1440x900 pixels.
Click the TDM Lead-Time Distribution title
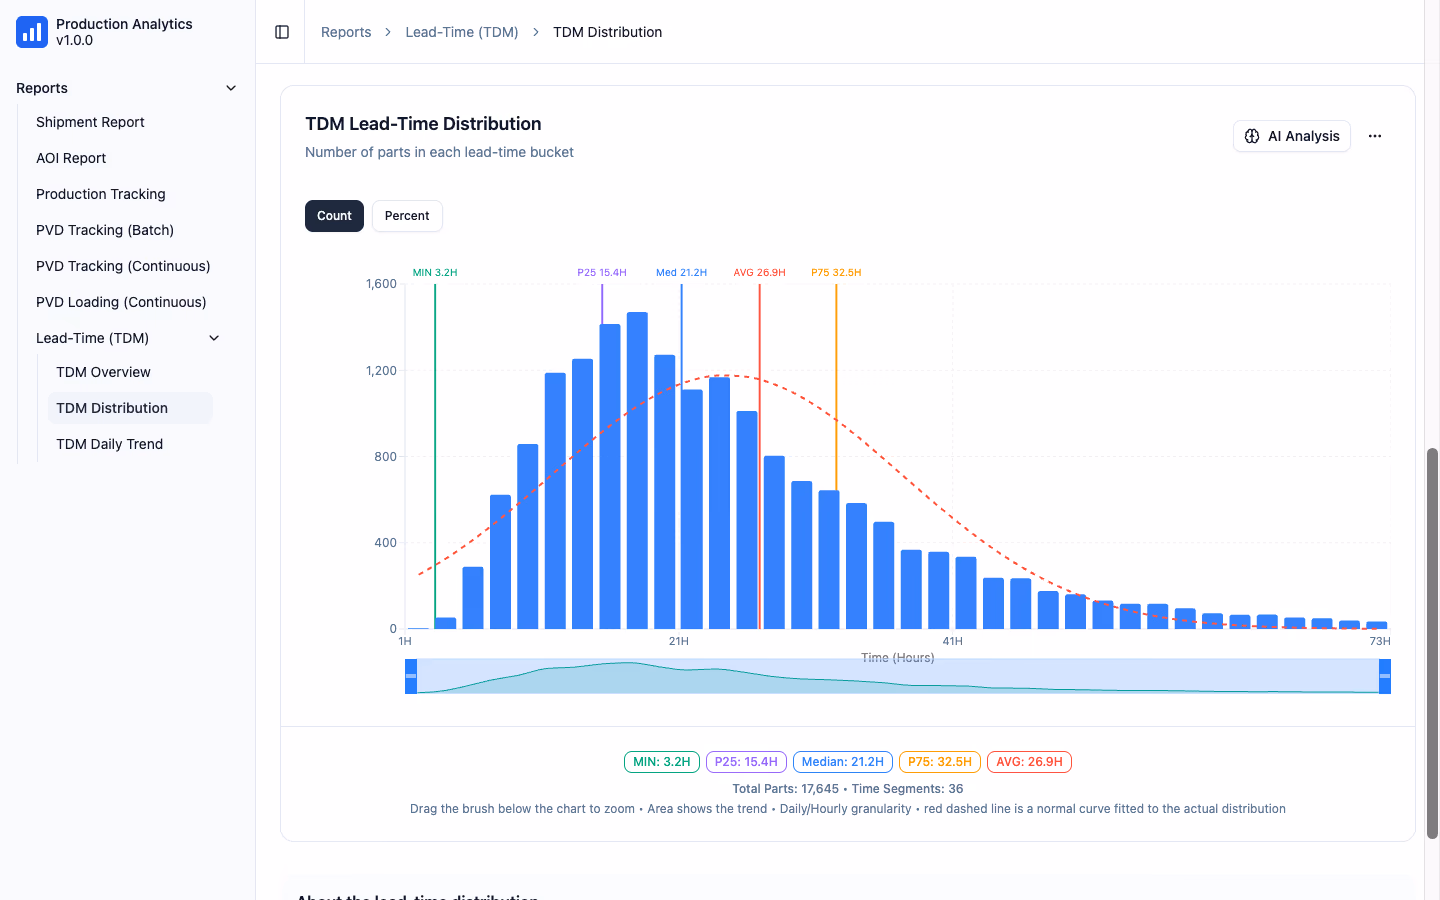click(423, 124)
